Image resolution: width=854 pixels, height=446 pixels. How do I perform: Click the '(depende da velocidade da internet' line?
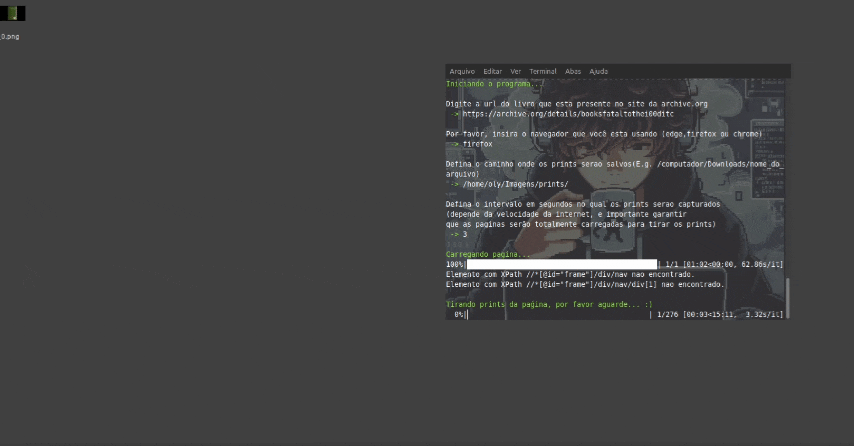point(566,215)
